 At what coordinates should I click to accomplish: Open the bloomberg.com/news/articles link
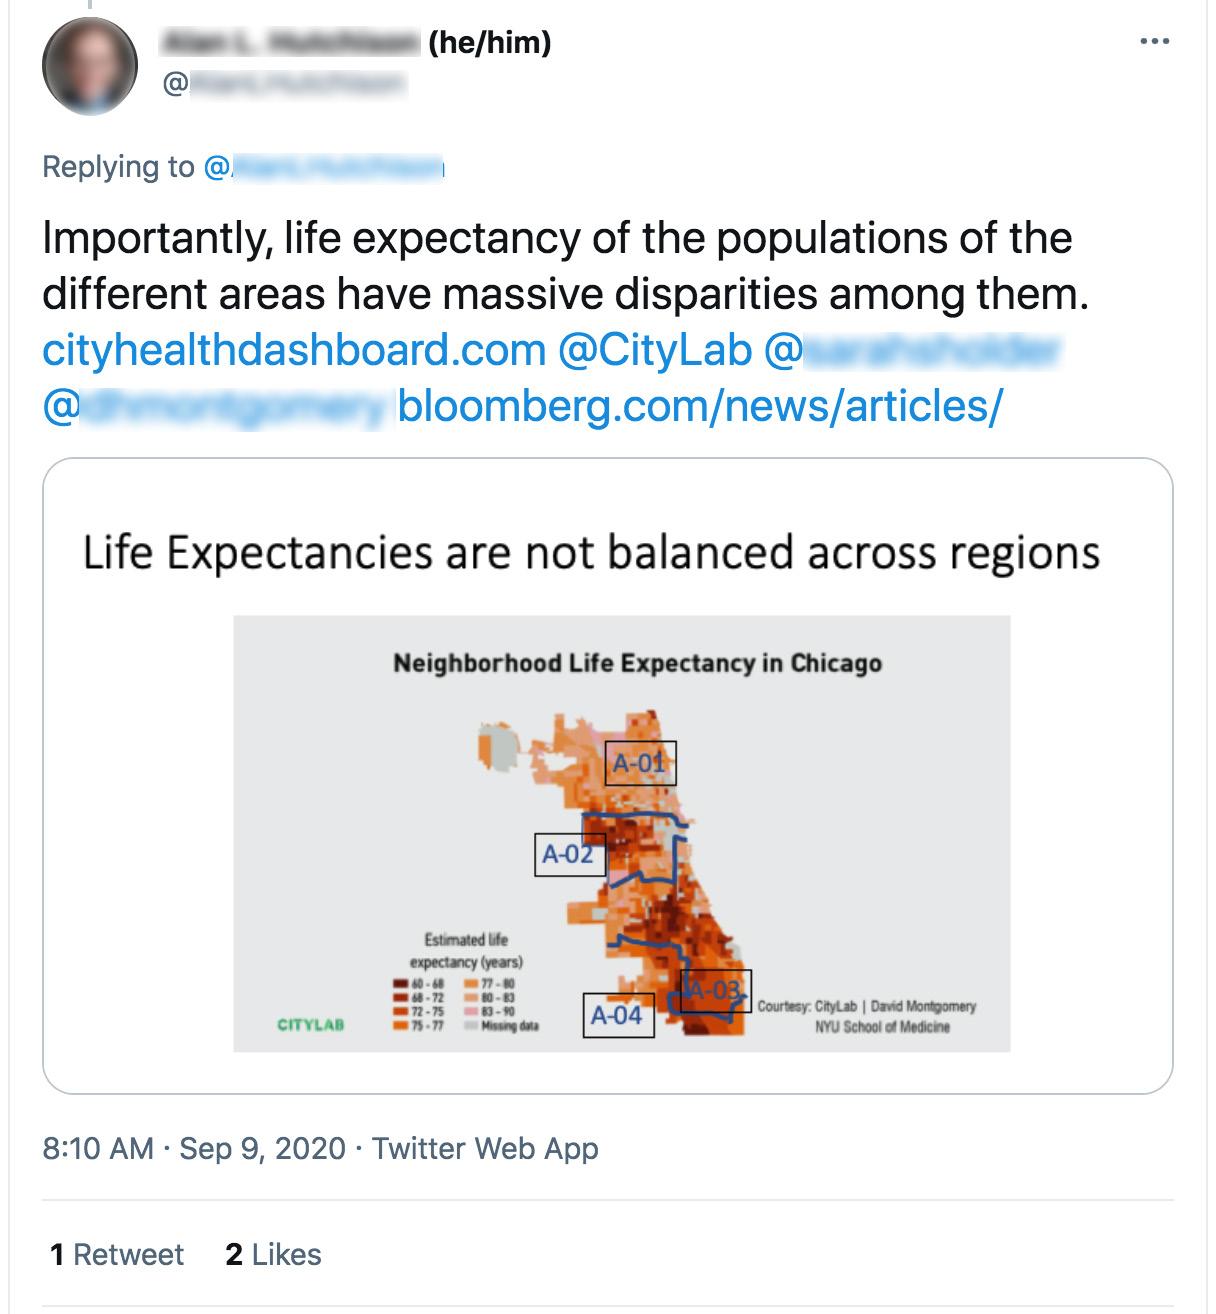click(x=700, y=406)
